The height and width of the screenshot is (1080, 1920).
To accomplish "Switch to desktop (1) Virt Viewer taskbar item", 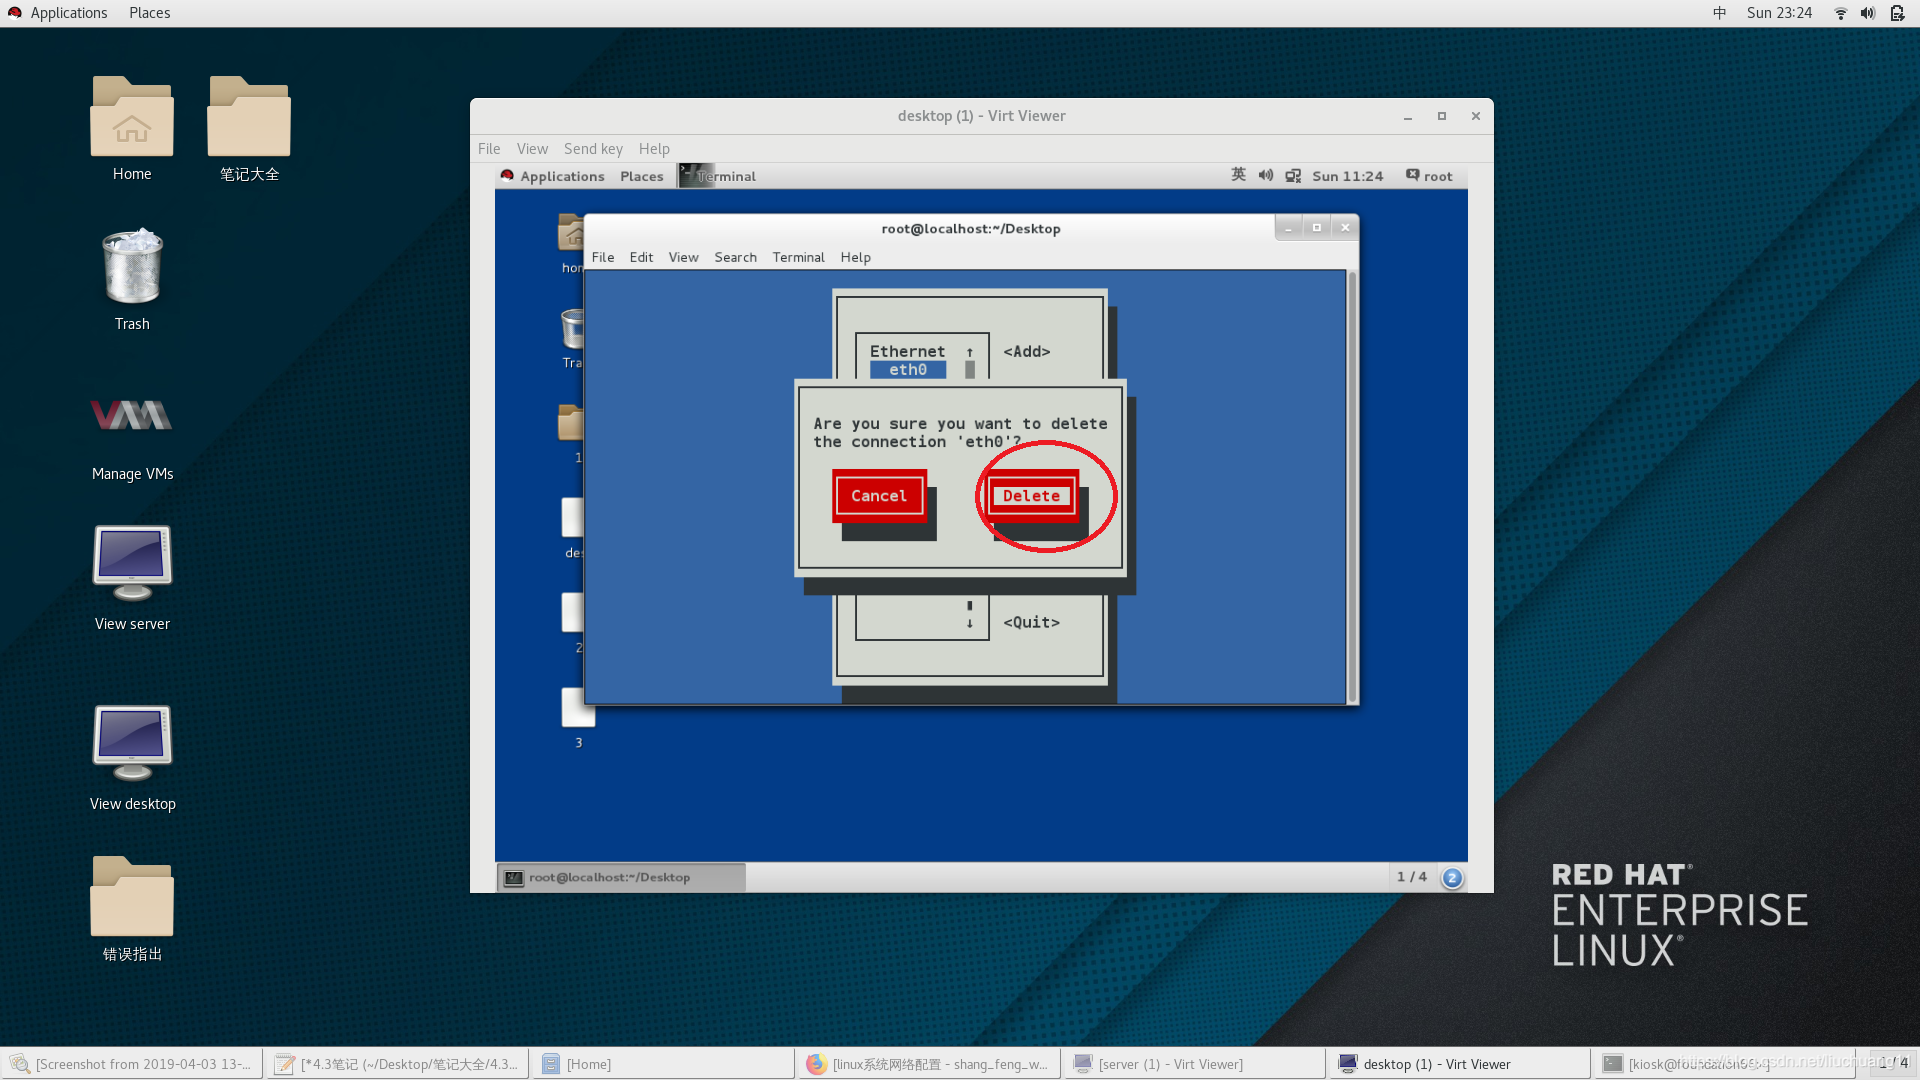I will (1458, 1064).
